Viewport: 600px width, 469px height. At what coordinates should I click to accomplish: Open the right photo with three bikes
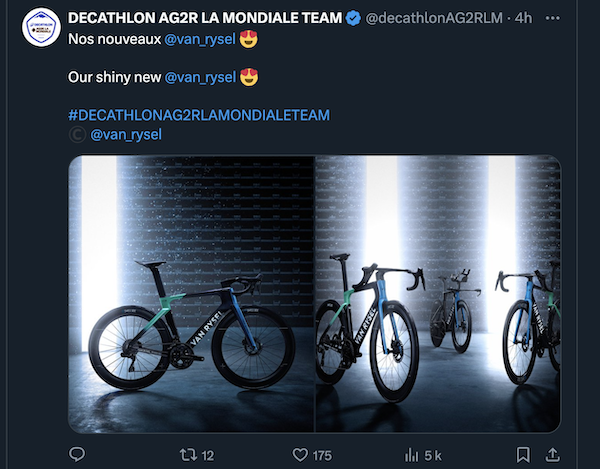point(438,293)
